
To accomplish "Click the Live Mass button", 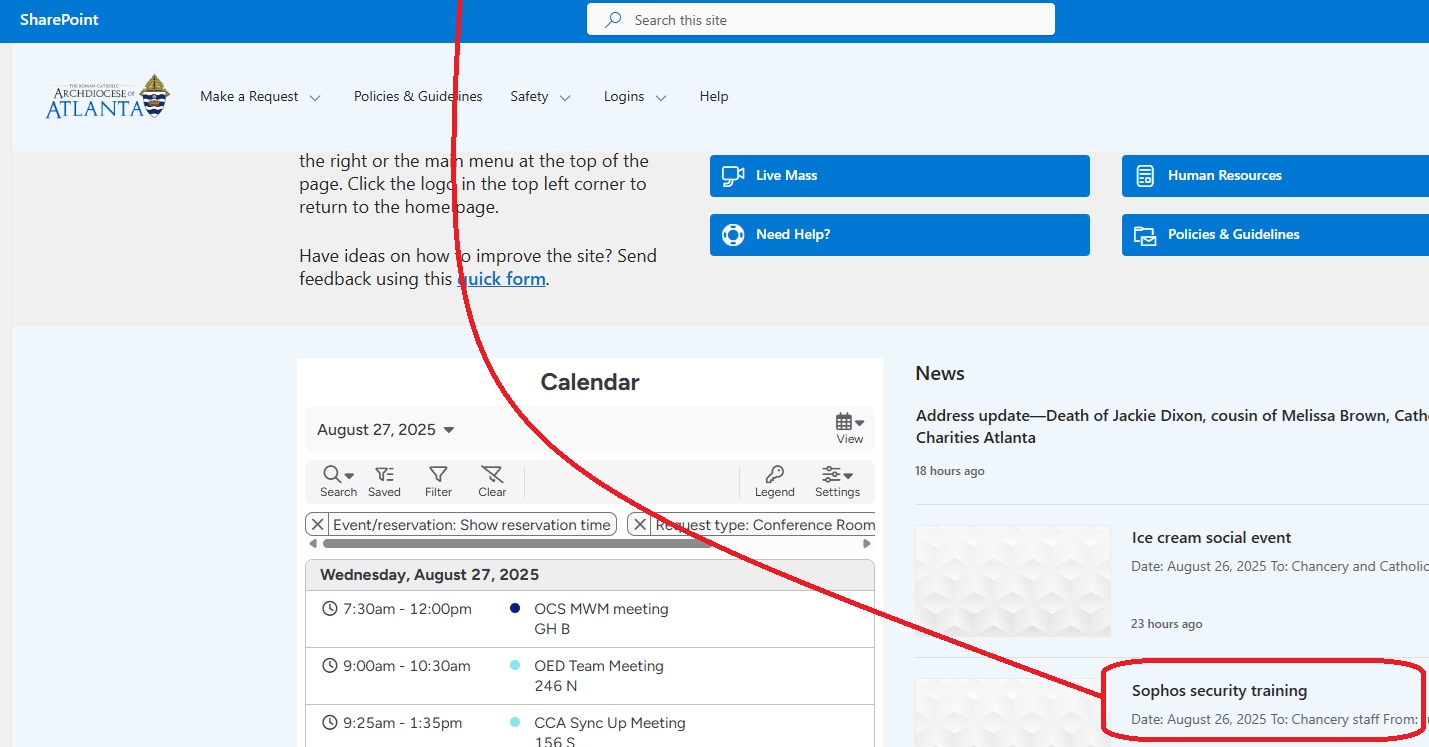I will [x=899, y=176].
